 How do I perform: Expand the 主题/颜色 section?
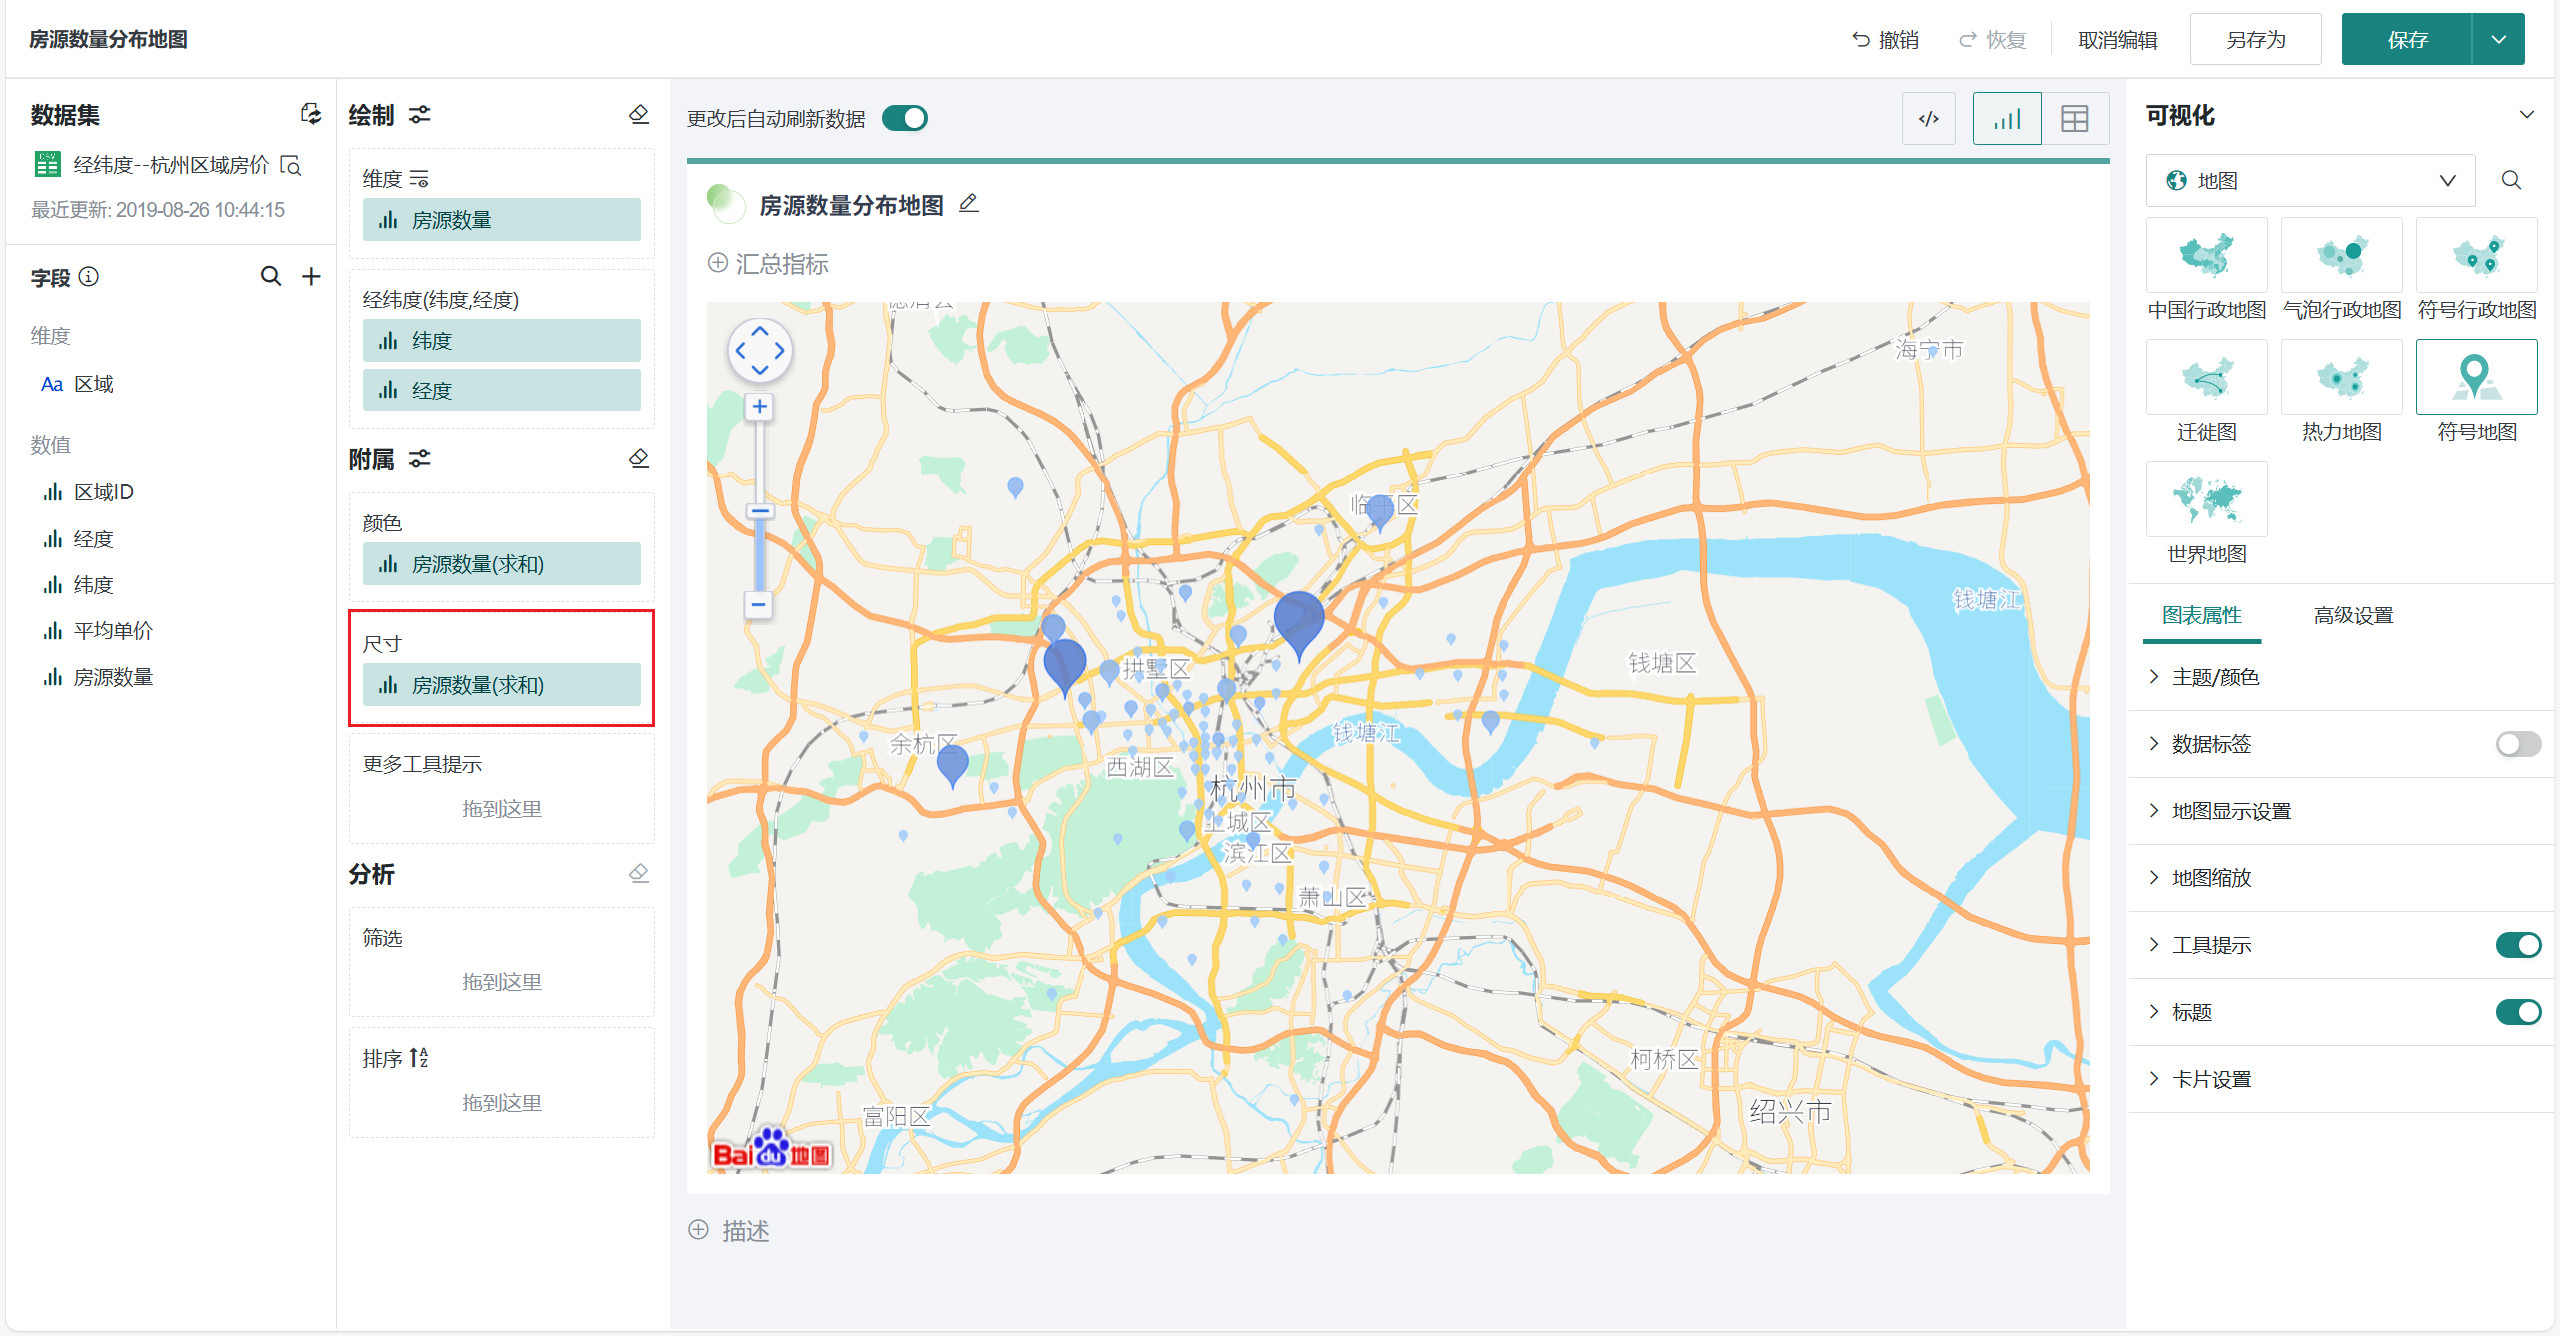pos(2215,677)
